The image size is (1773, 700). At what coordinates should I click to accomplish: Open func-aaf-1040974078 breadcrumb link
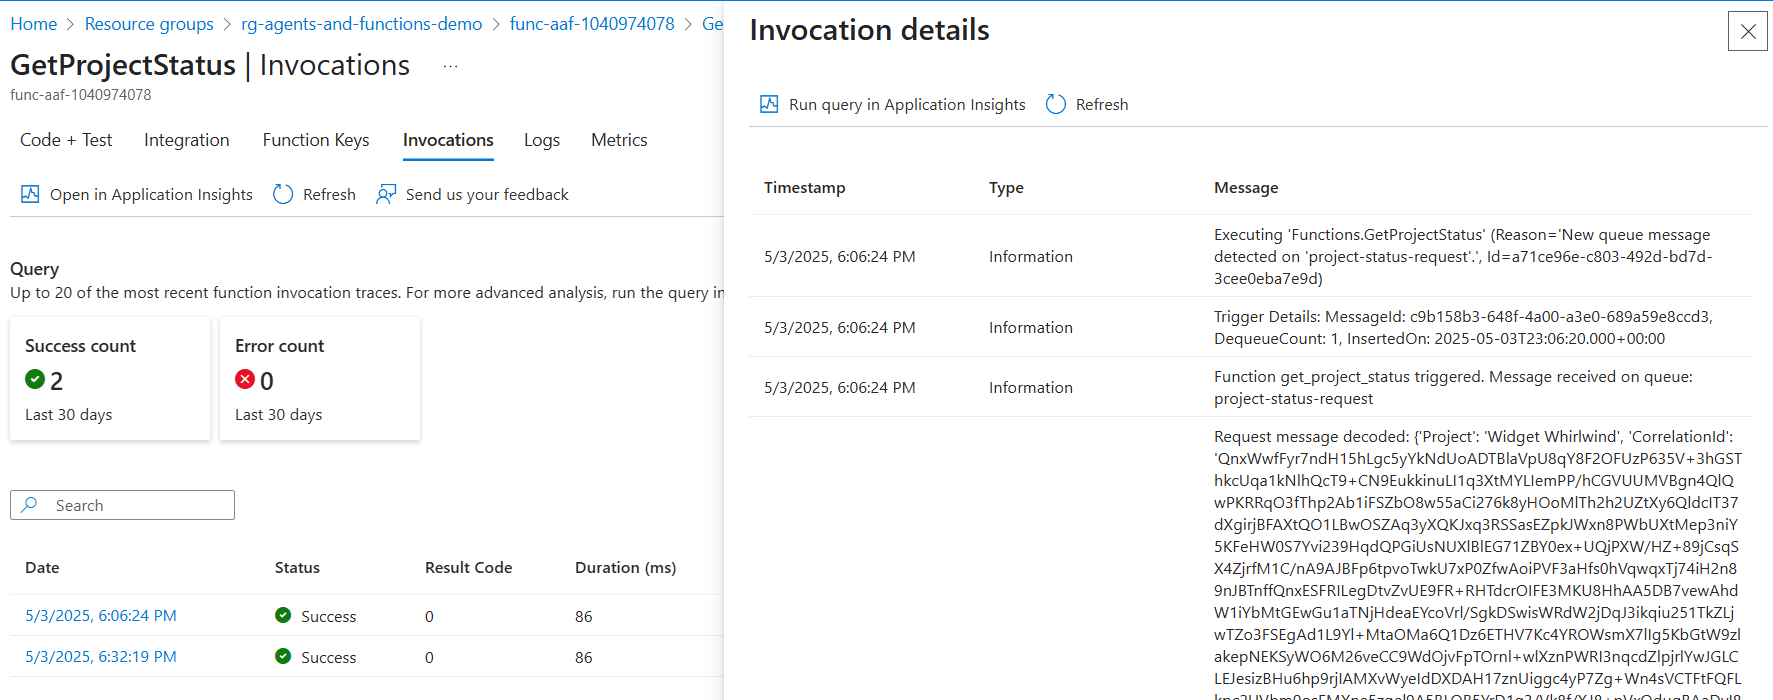592,24
